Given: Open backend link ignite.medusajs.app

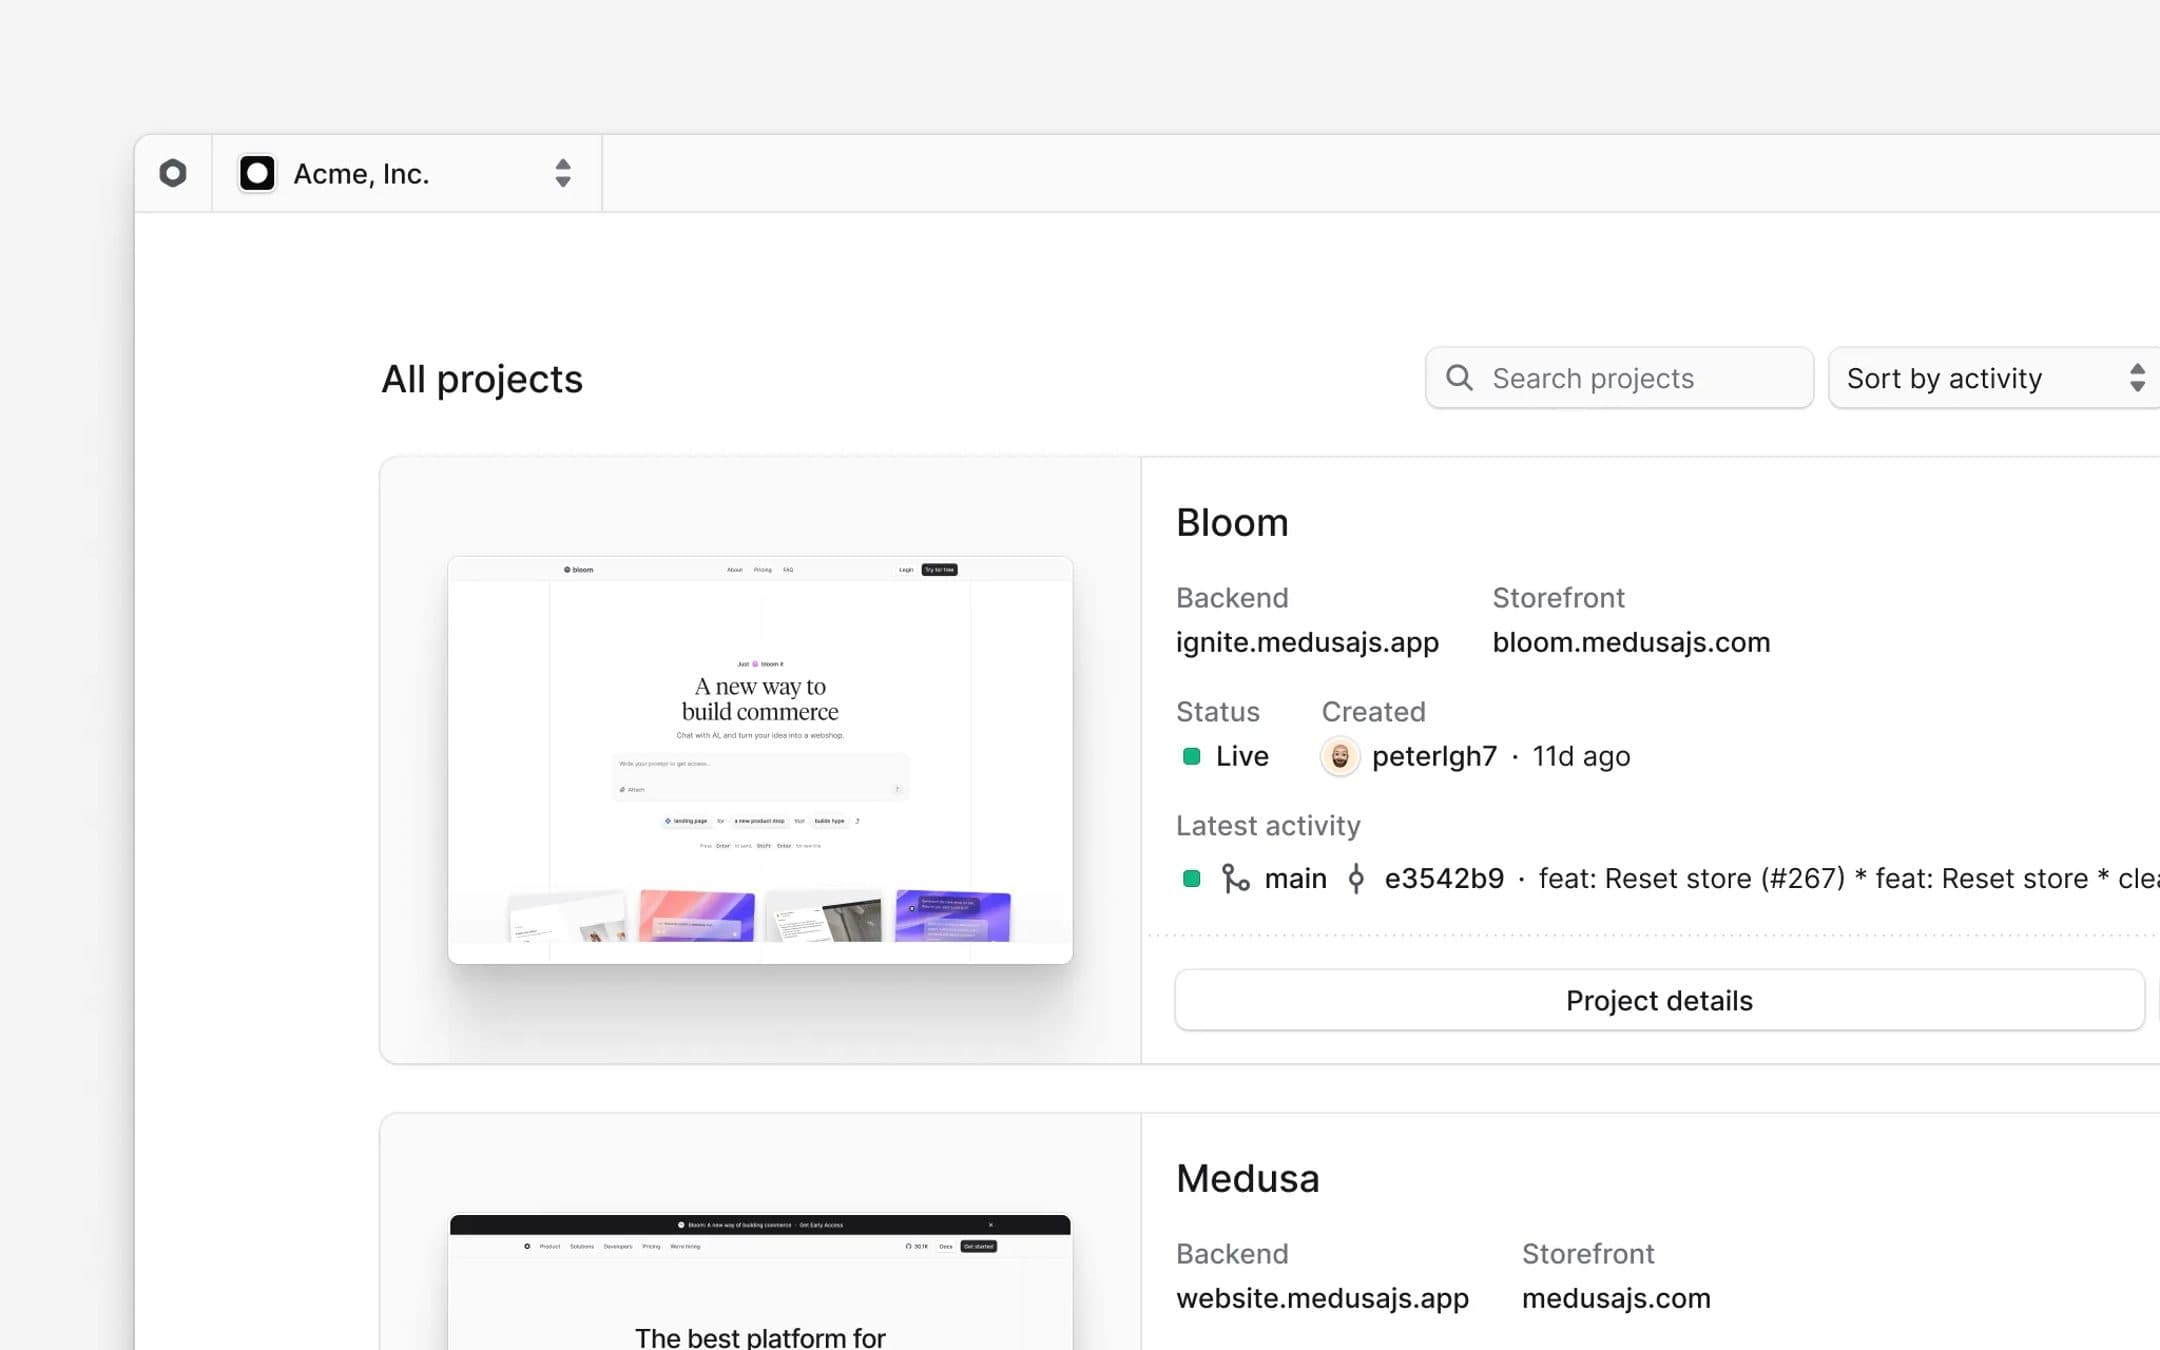Looking at the screenshot, I should [1307, 642].
